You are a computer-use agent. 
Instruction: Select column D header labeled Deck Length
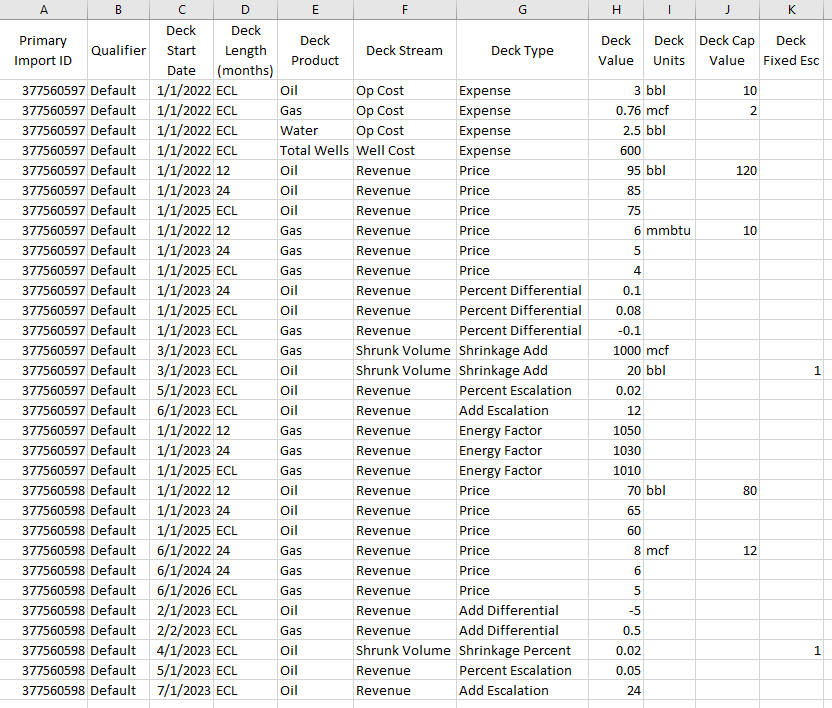tap(245, 9)
